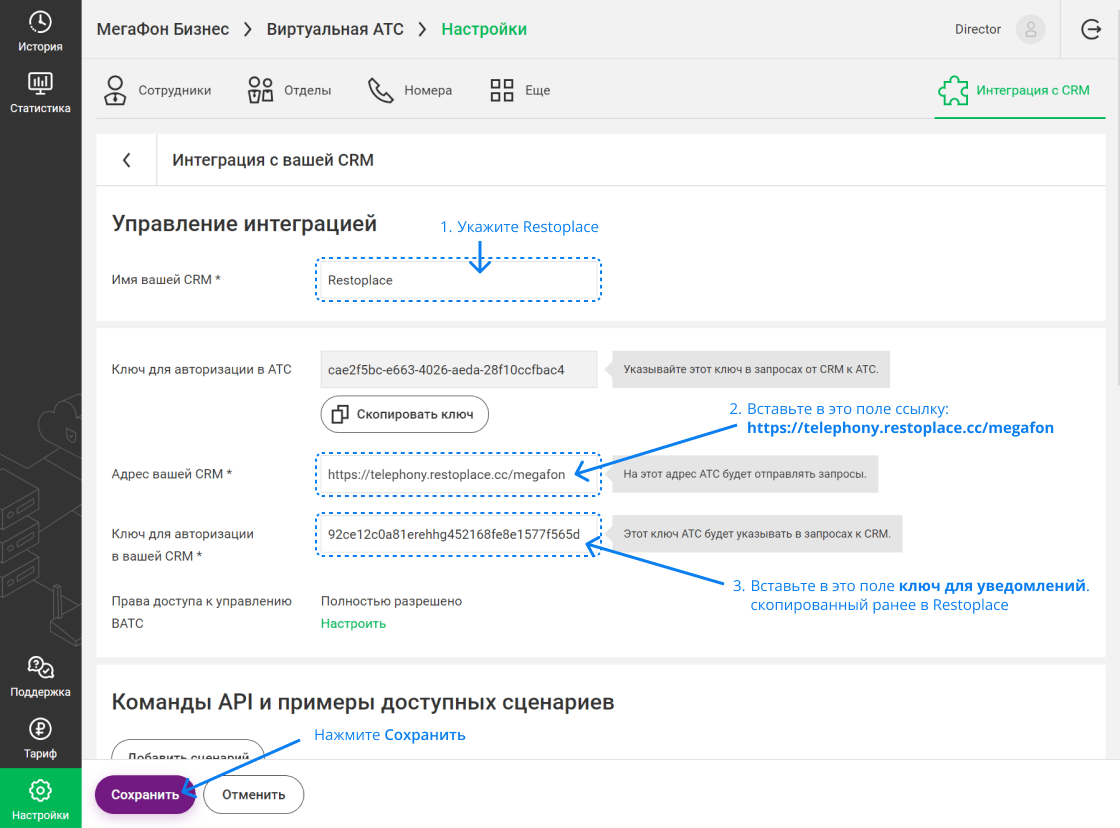Click the puzzle icon next to Интеграция с CRM
1120x828 pixels.
point(953,89)
